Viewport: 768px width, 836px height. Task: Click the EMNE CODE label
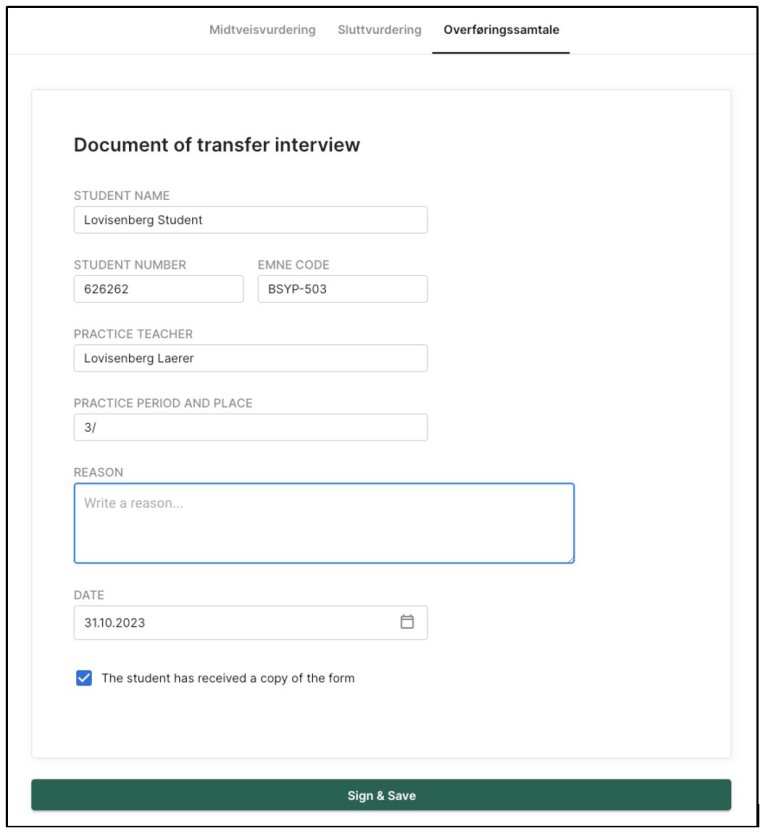(x=293, y=265)
